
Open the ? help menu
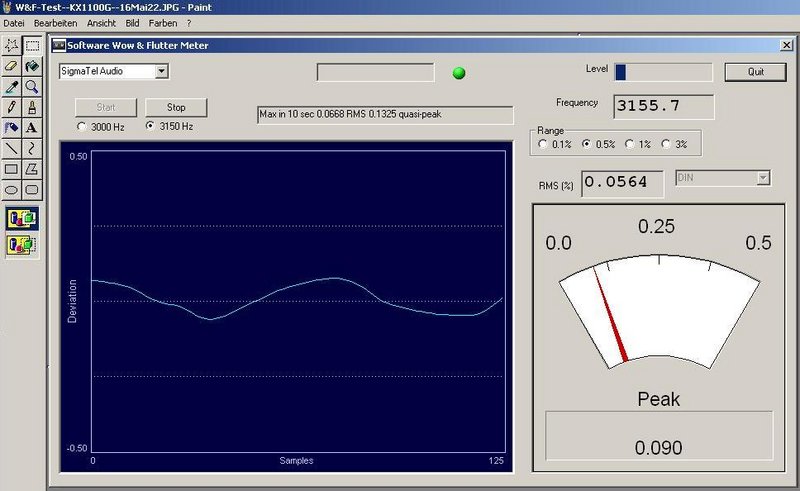pos(189,23)
